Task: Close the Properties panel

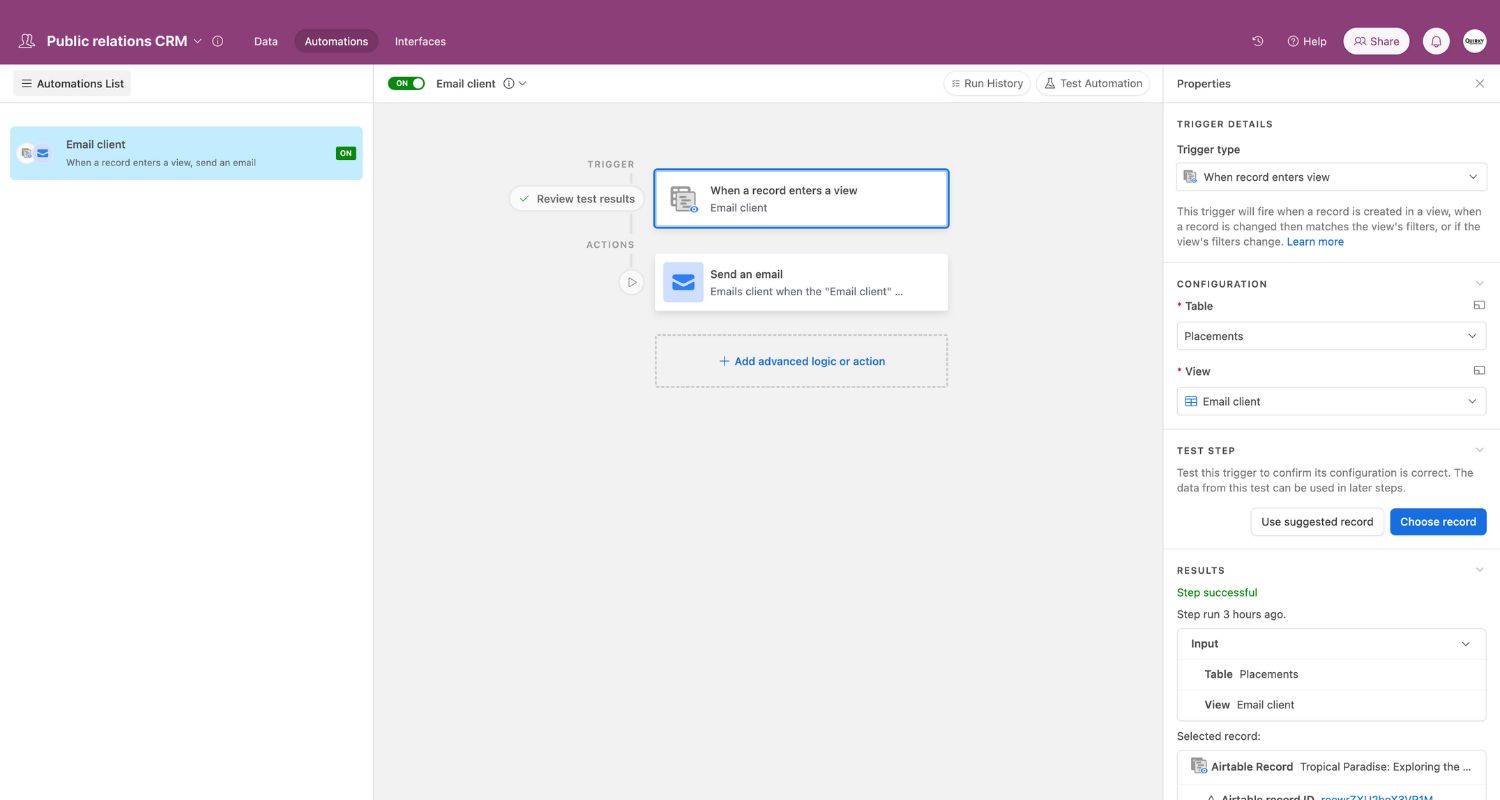Action: (x=1480, y=84)
